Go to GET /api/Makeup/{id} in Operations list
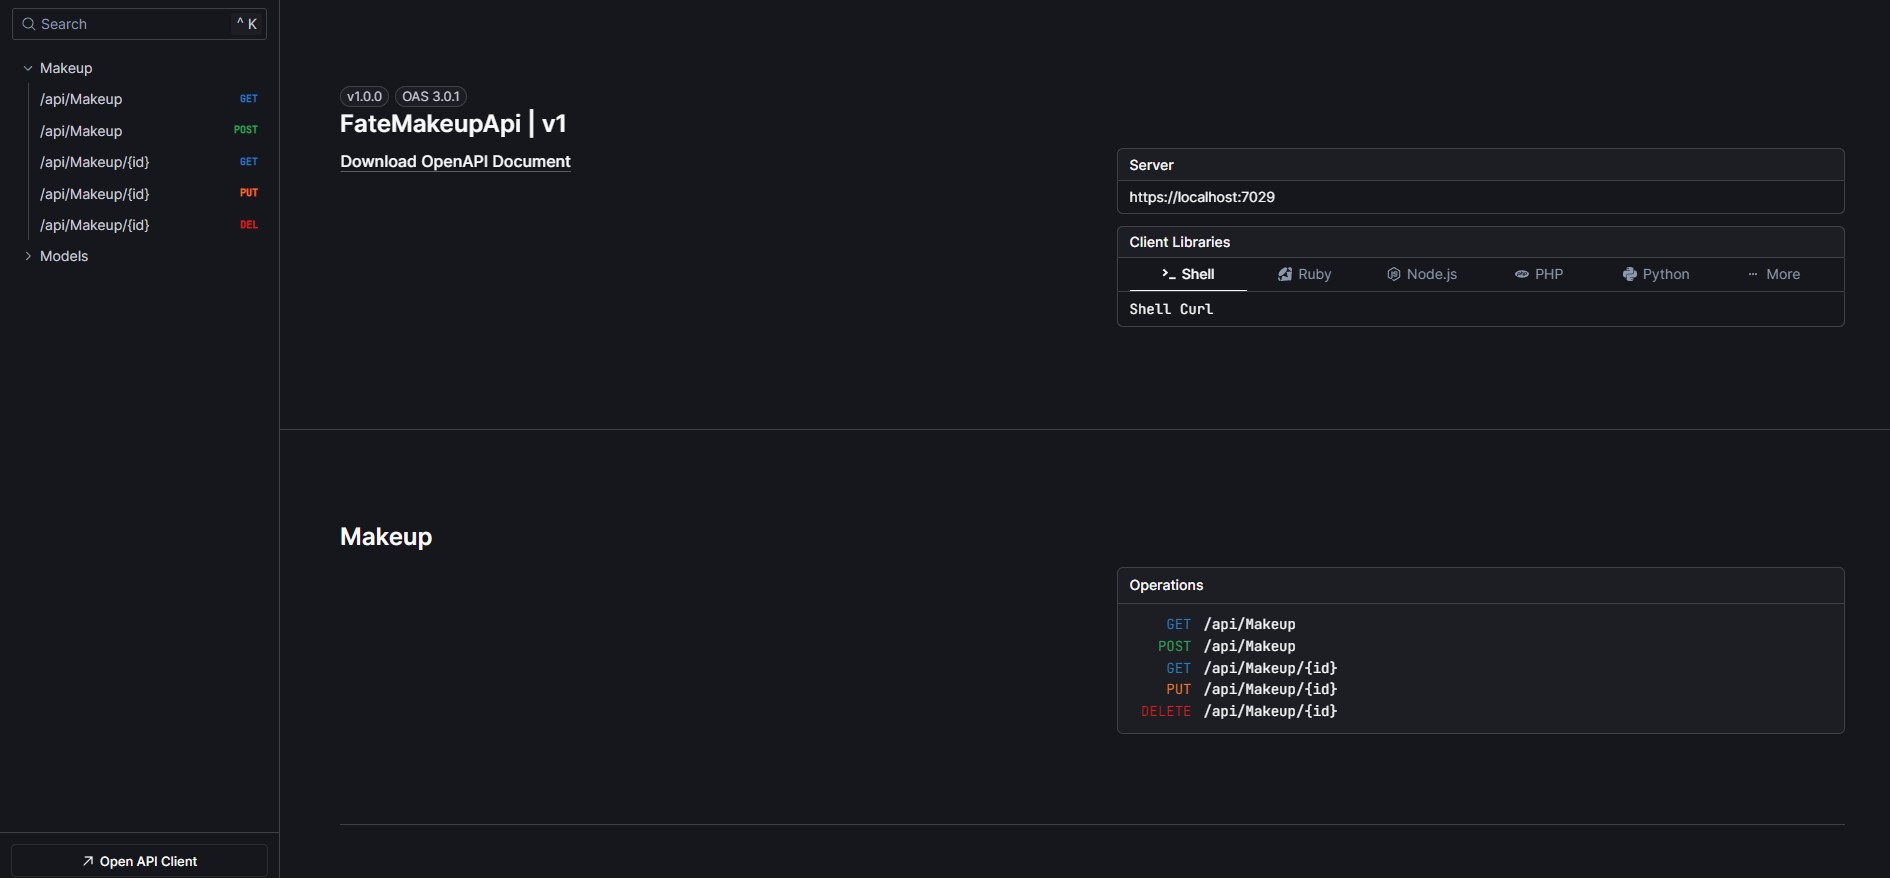 click(x=1270, y=668)
